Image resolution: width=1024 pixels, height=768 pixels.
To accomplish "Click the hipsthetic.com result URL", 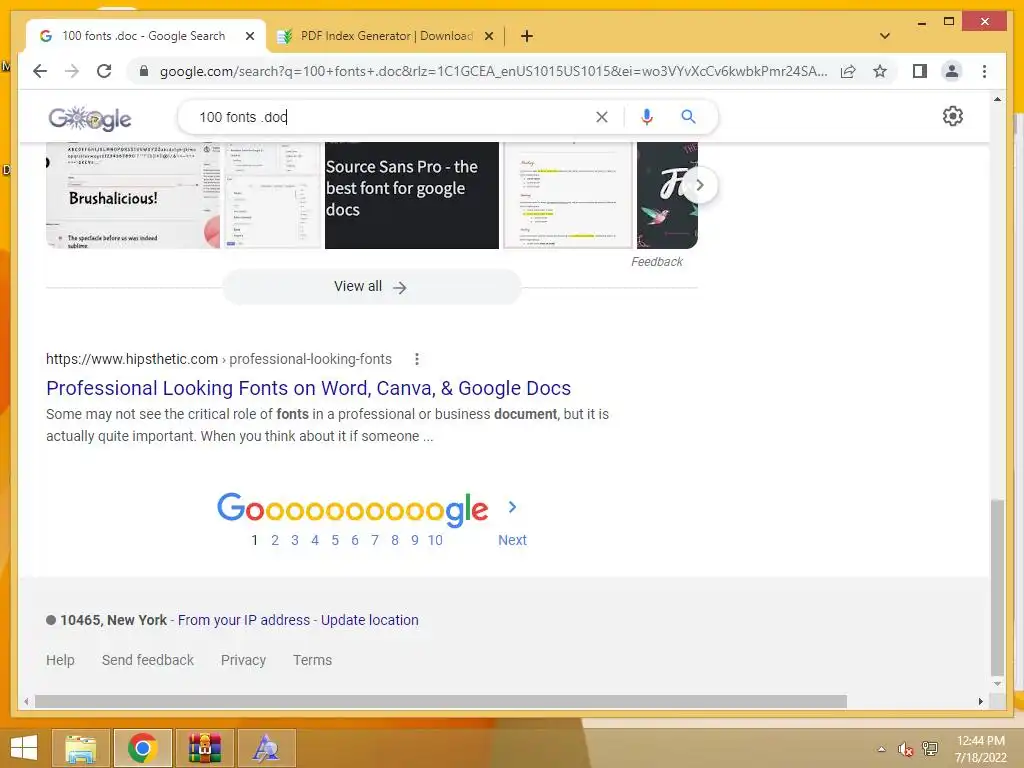I will pyautogui.click(x=219, y=359).
